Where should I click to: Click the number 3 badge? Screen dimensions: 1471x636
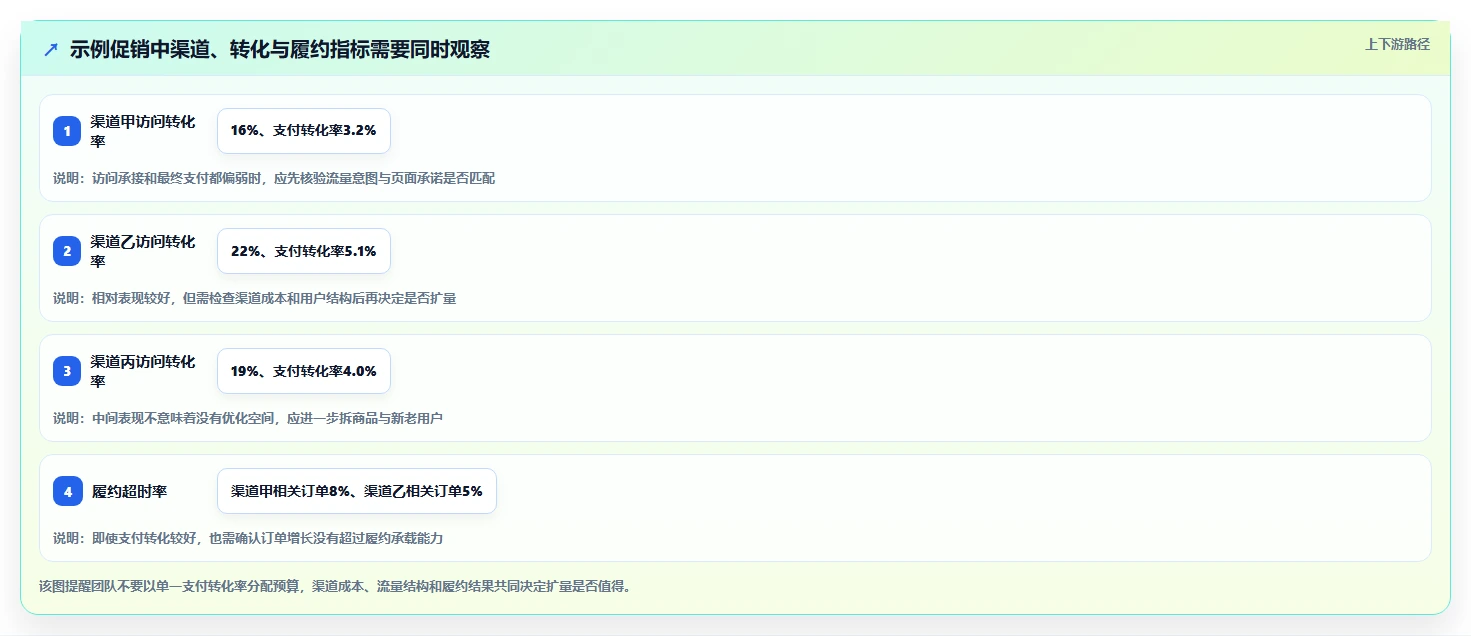pos(67,371)
